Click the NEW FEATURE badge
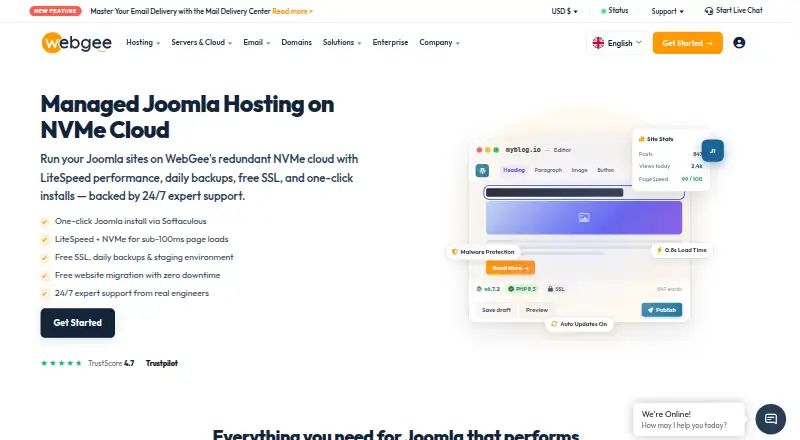Image resolution: width=800 pixels, height=440 pixels. (56, 11)
